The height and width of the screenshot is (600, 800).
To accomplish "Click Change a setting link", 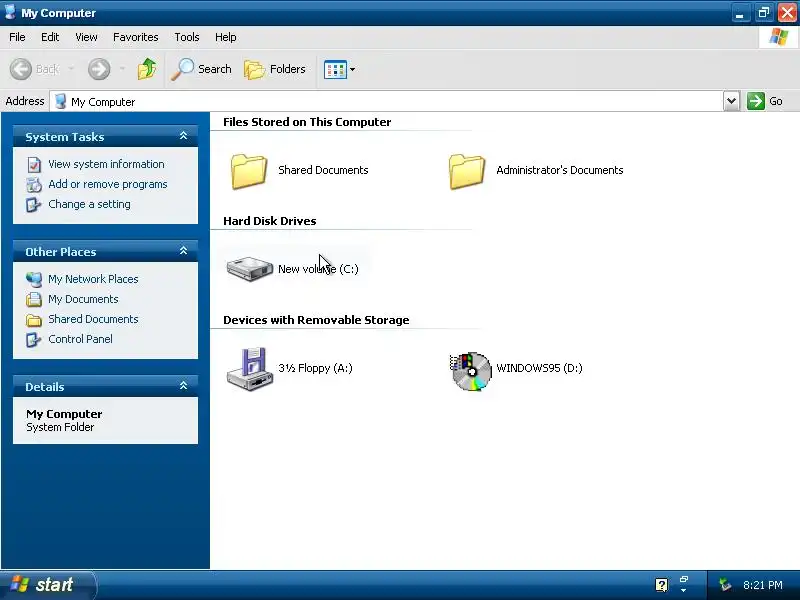I will [x=89, y=204].
